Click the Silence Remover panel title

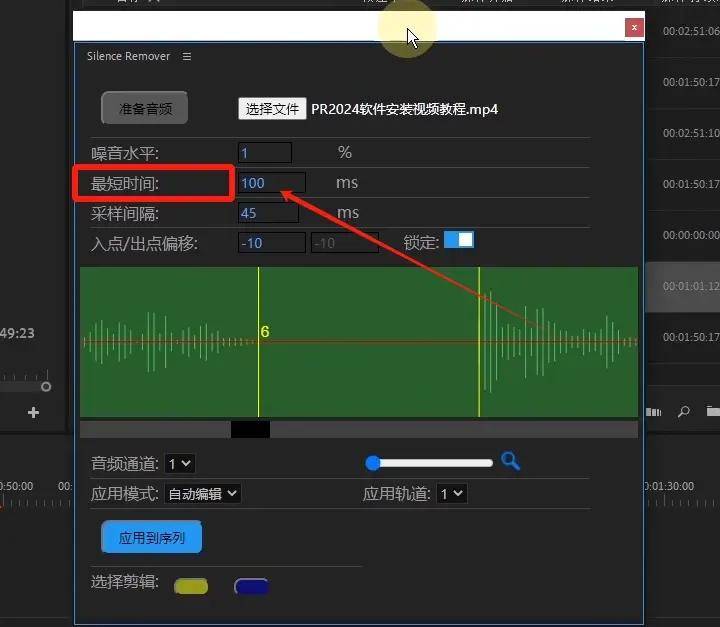[x=128, y=56]
